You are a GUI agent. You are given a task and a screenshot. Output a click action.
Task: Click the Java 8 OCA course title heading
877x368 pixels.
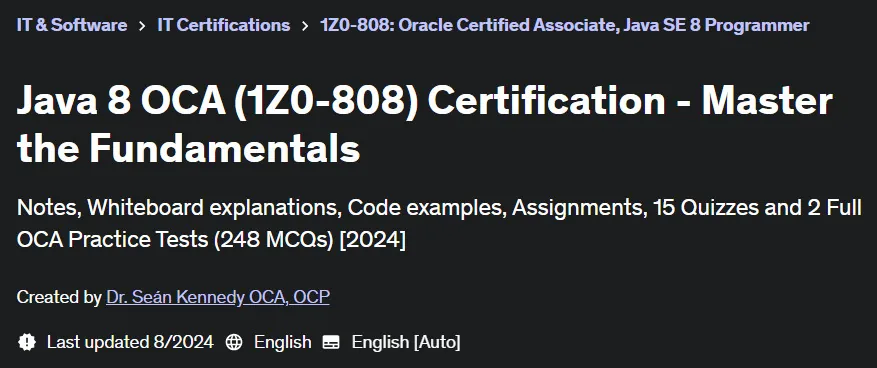(x=425, y=124)
